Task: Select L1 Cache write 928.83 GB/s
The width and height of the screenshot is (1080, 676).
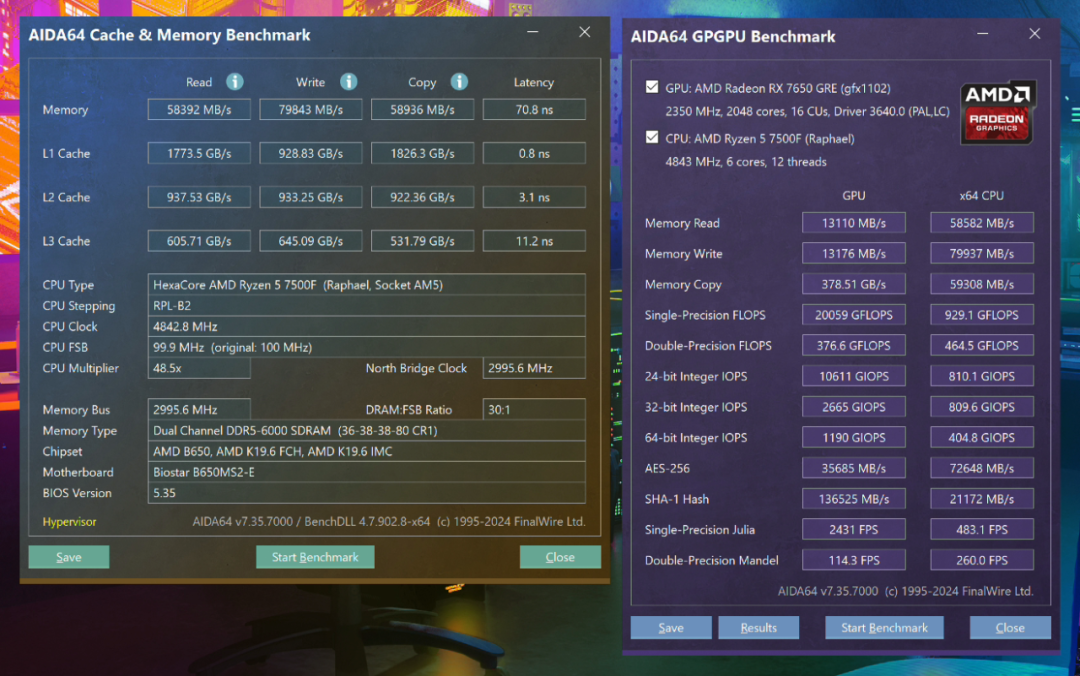Action: click(x=311, y=154)
